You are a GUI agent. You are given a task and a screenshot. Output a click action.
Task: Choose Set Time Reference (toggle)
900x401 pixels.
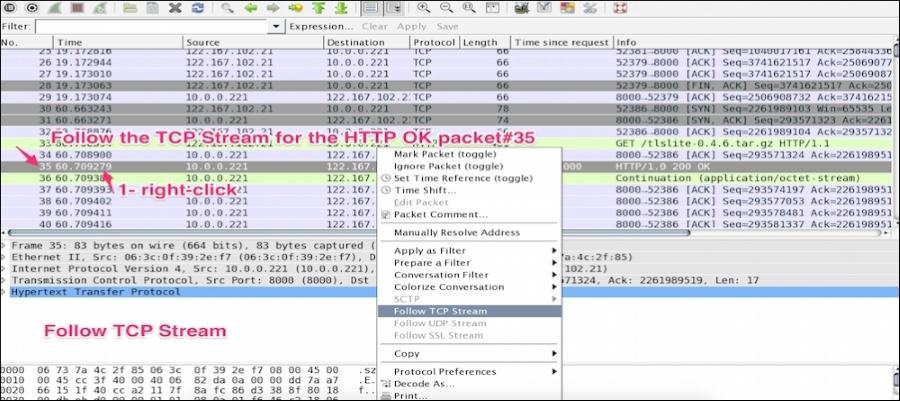[469, 178]
